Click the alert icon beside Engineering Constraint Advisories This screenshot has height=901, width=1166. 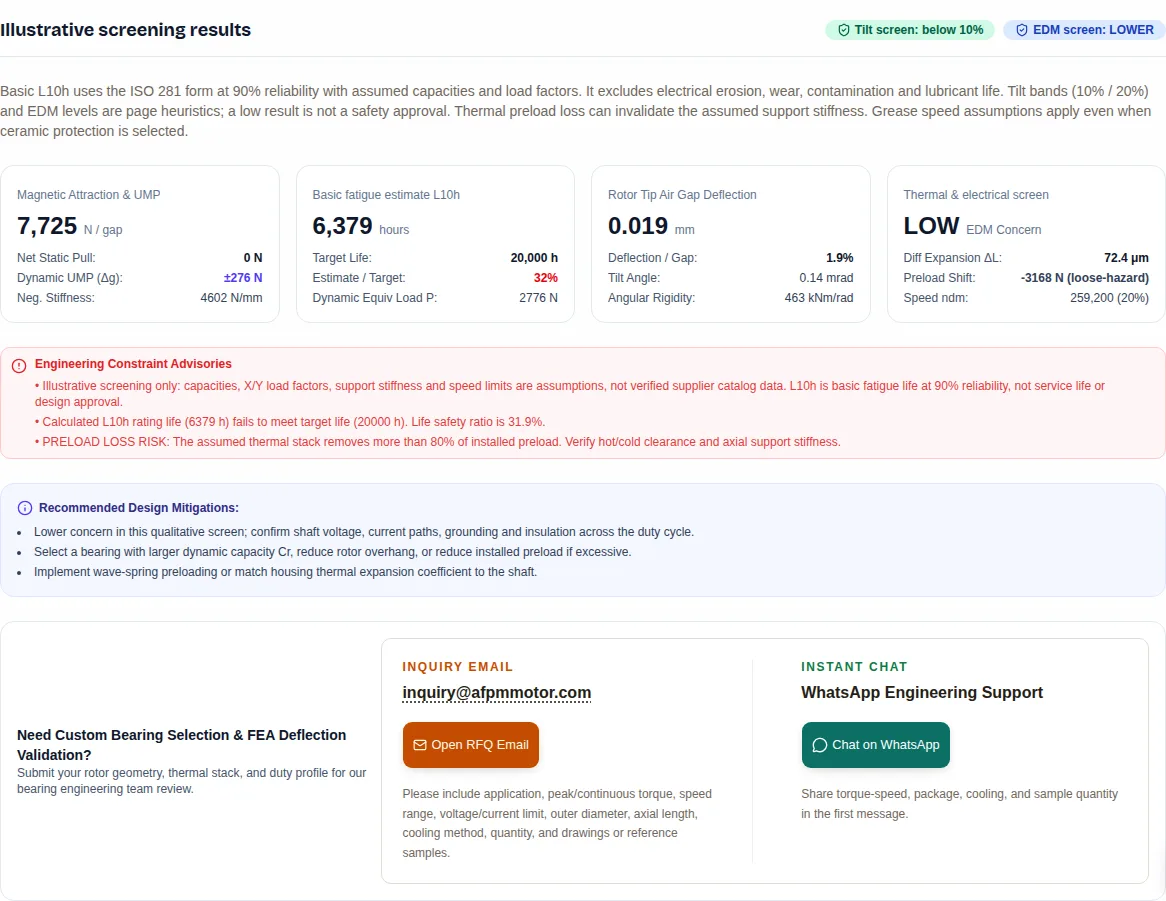[19, 365]
